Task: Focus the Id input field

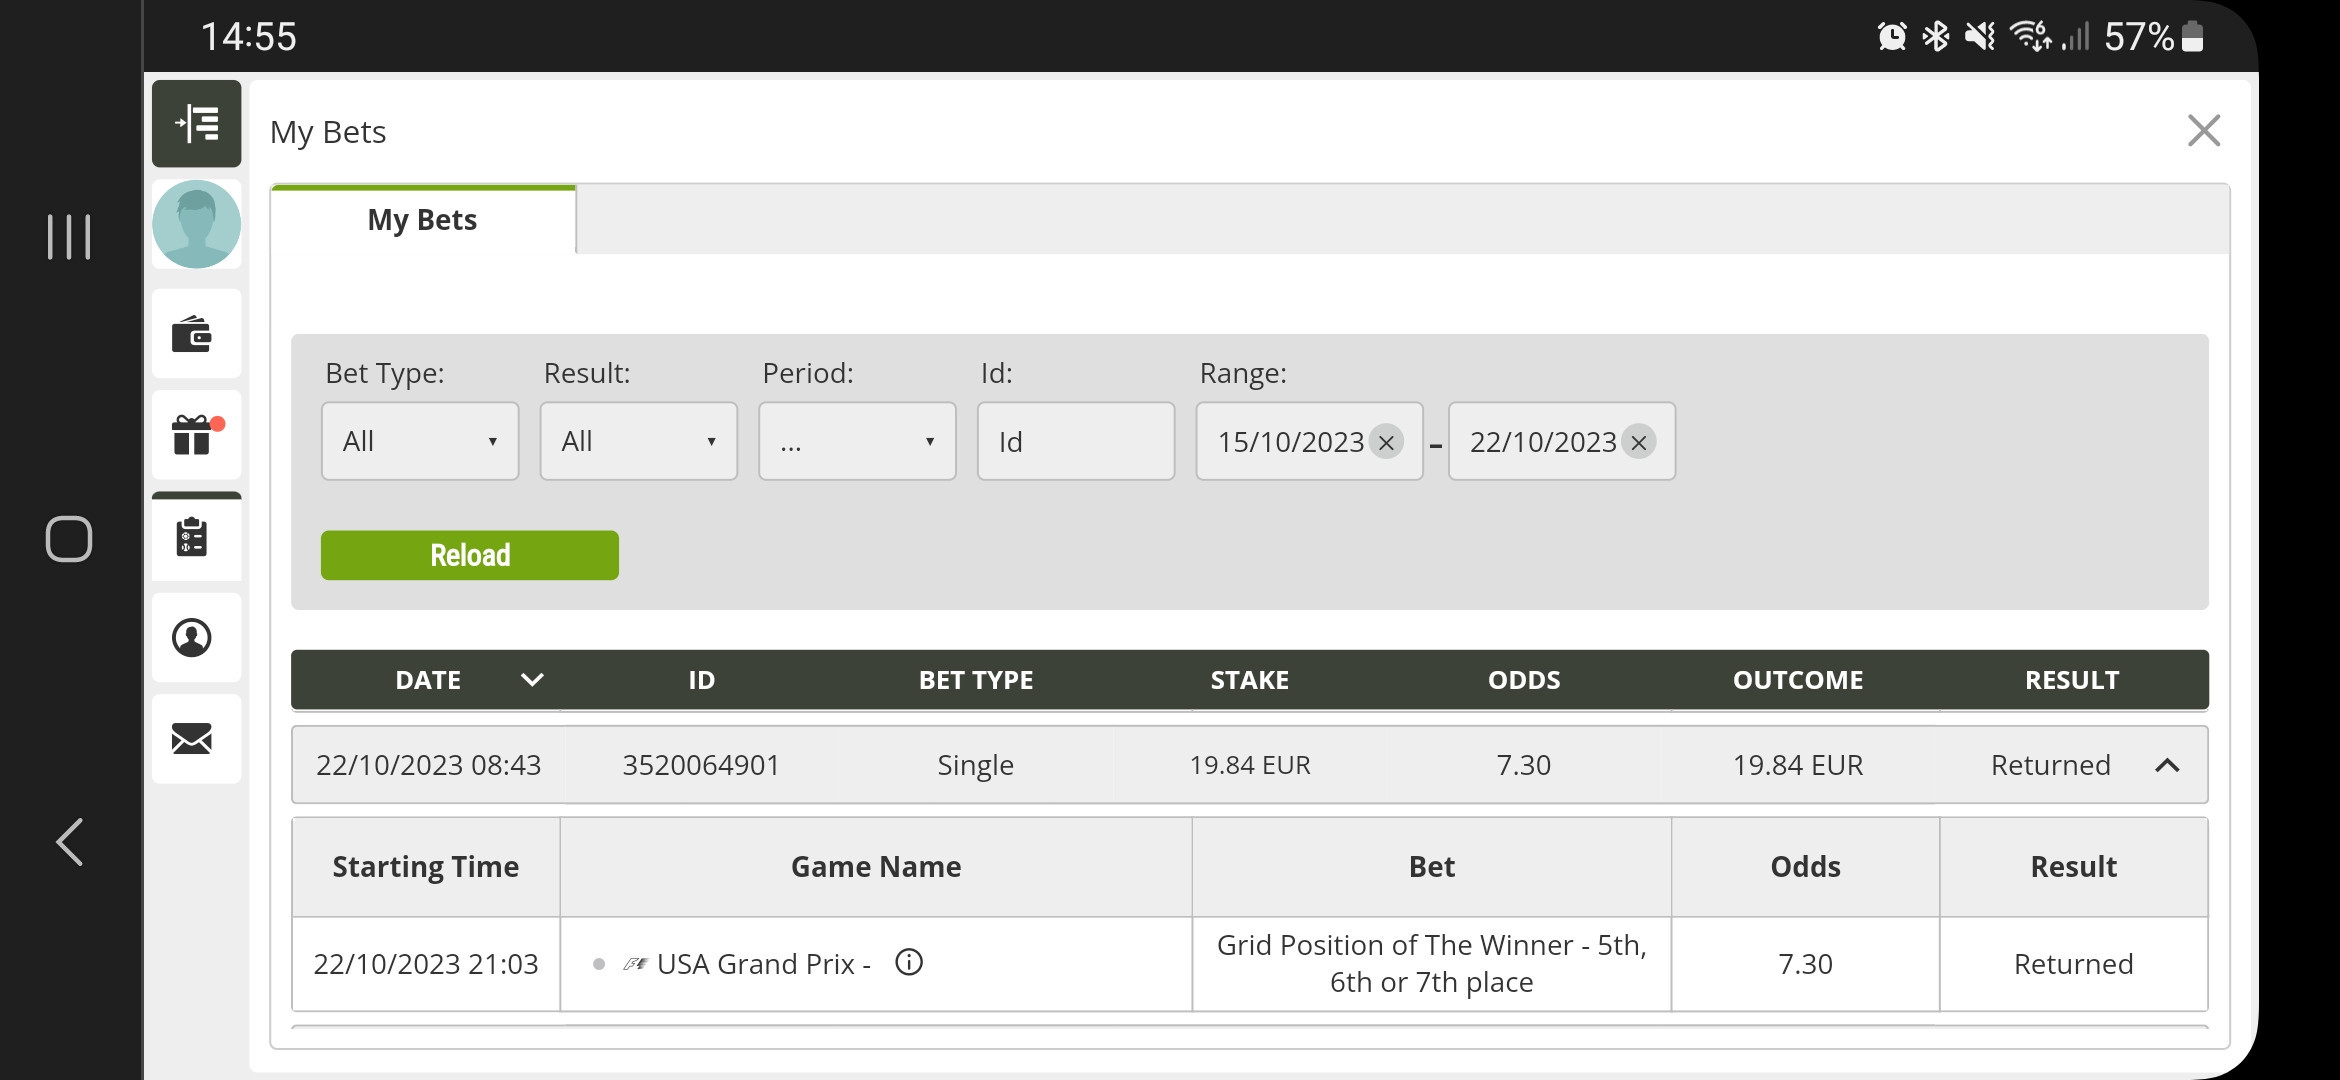Action: tap(1076, 441)
